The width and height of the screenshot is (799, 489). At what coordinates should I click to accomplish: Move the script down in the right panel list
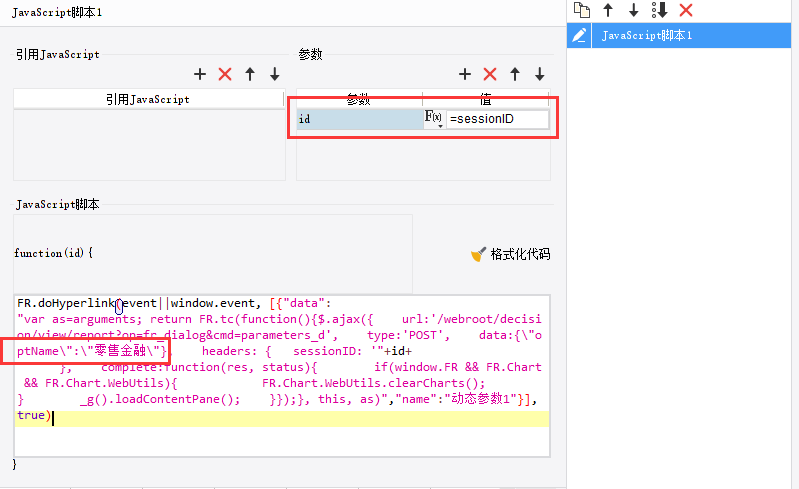click(x=633, y=10)
